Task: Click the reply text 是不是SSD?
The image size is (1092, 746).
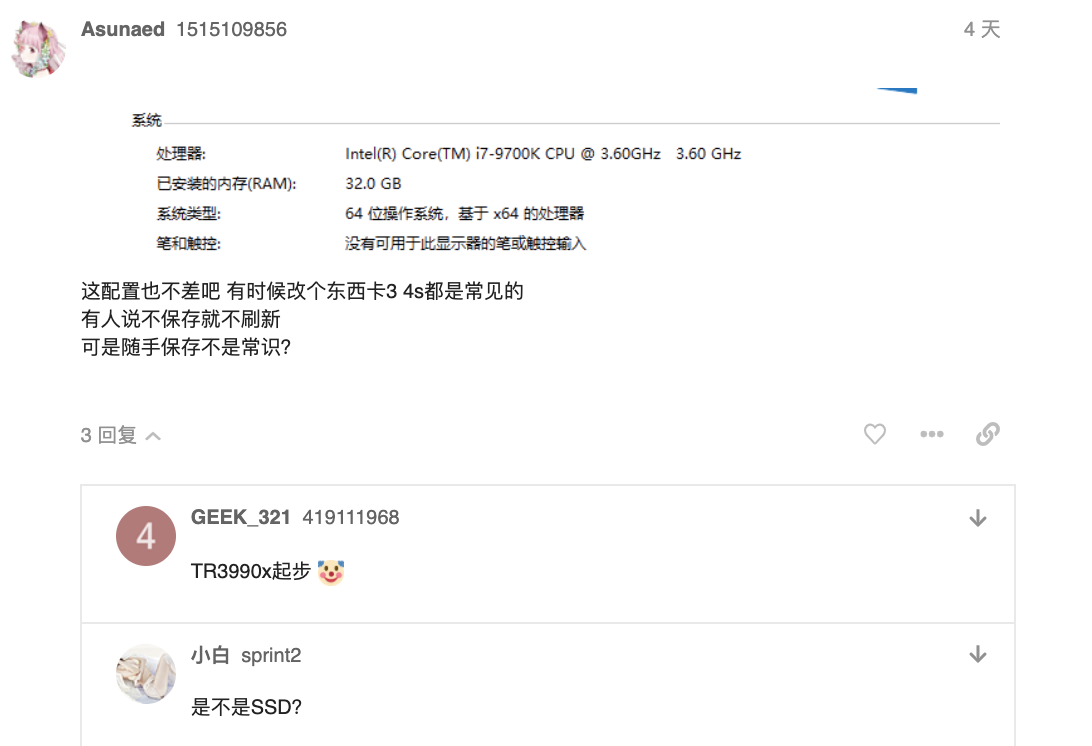Action: point(247,708)
